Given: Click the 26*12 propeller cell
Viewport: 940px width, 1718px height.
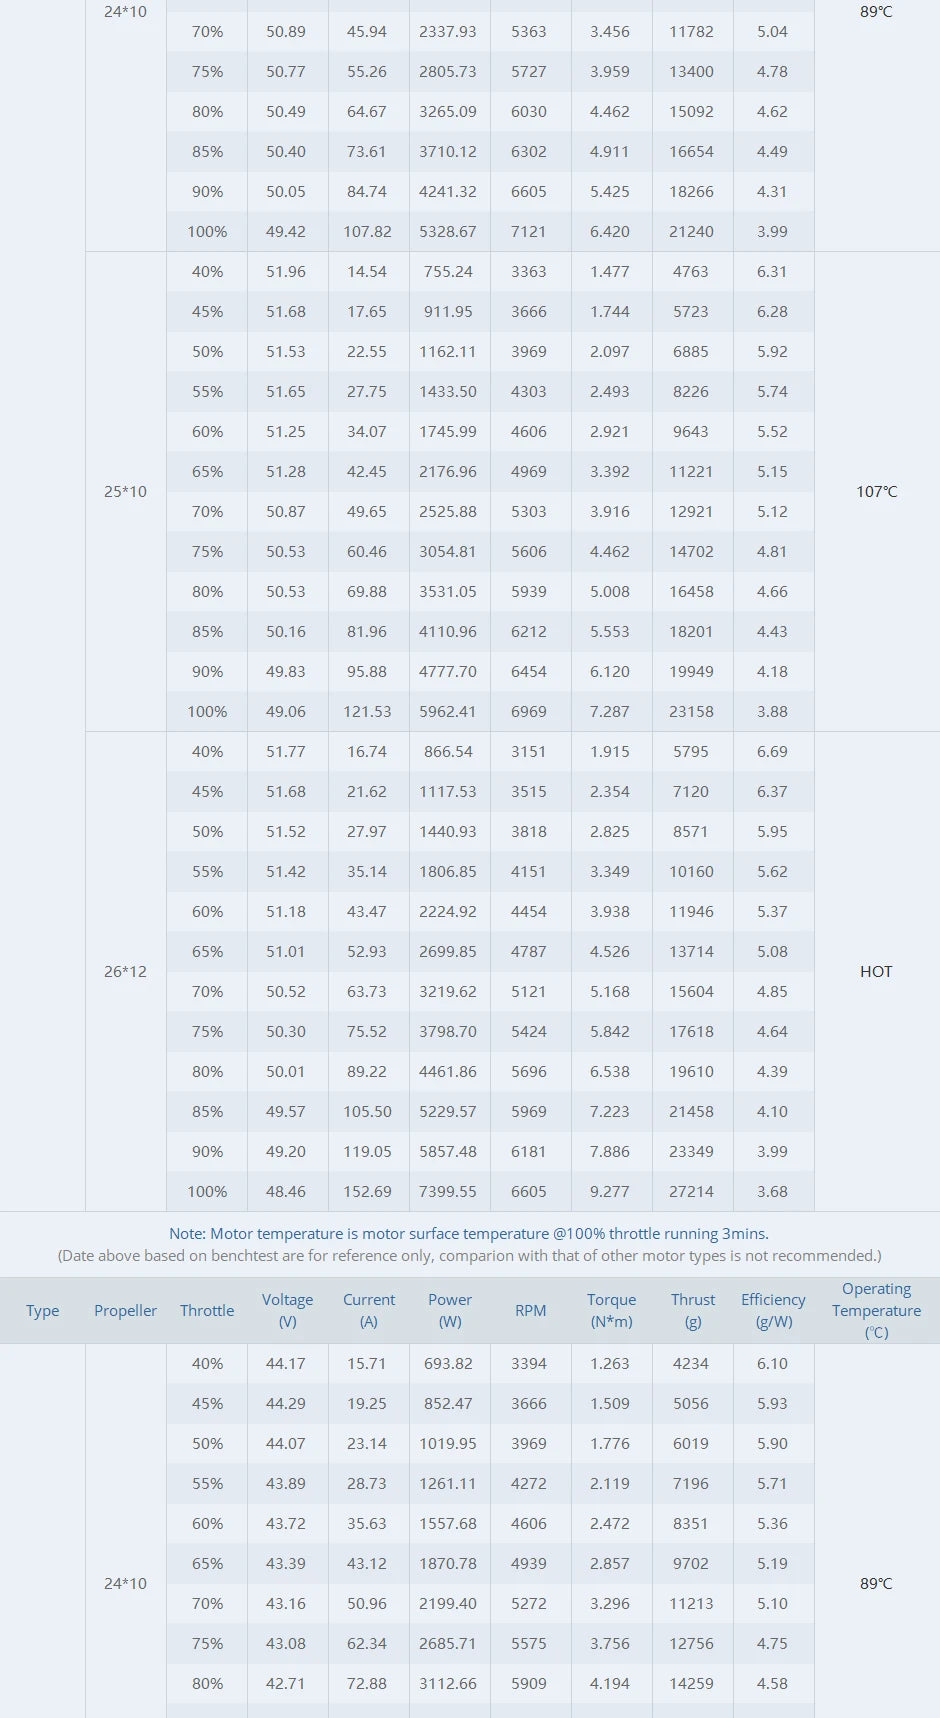Looking at the screenshot, I should pyautogui.click(x=125, y=971).
